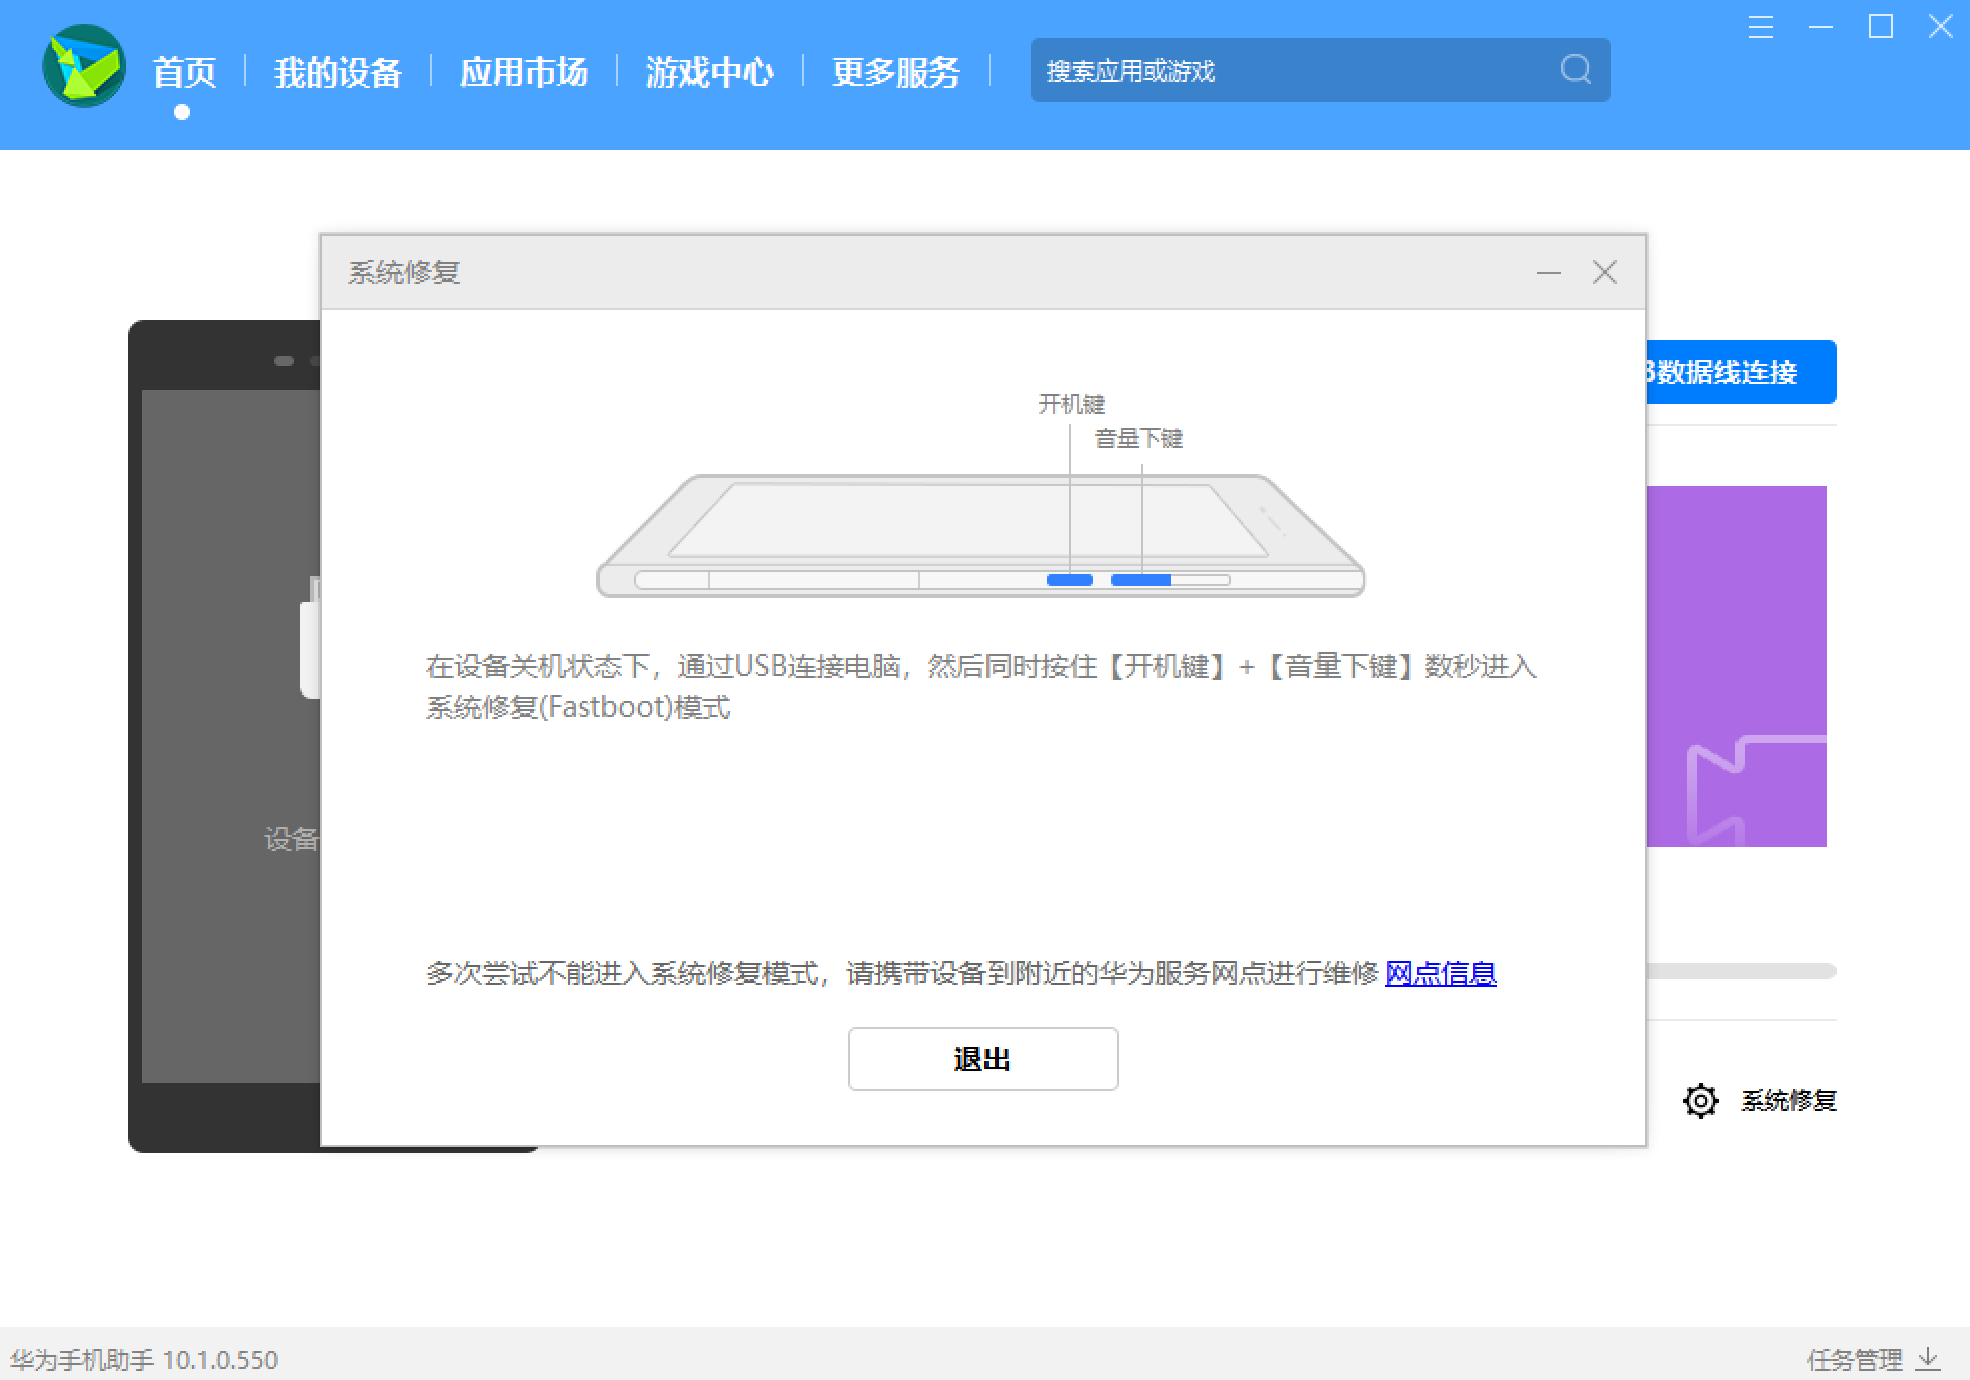1970x1380 pixels.
Task: Click the volume-down key indicator on the phone diagram
Action: coord(1140,579)
